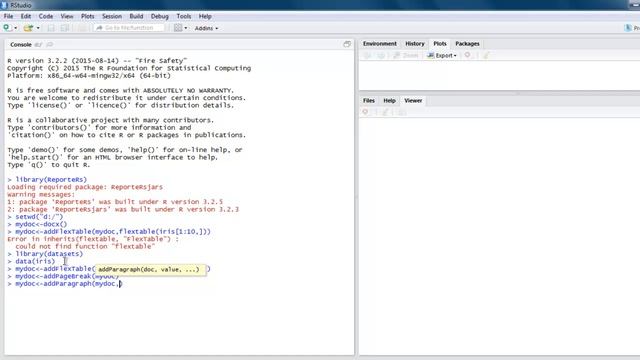Maximize the Console pane
The height and width of the screenshot is (360, 640).
347,44
